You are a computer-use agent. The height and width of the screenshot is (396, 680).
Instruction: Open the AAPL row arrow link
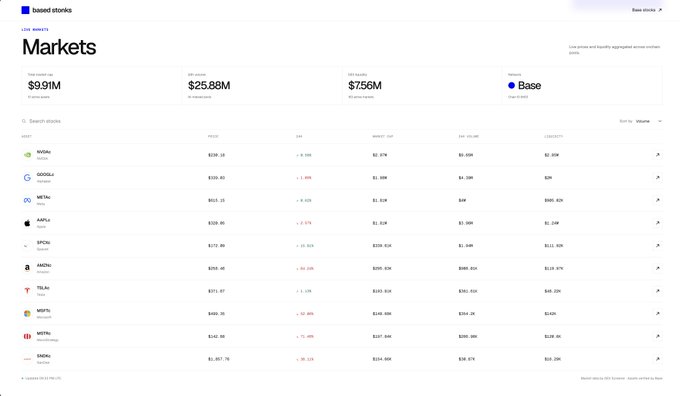(657, 223)
